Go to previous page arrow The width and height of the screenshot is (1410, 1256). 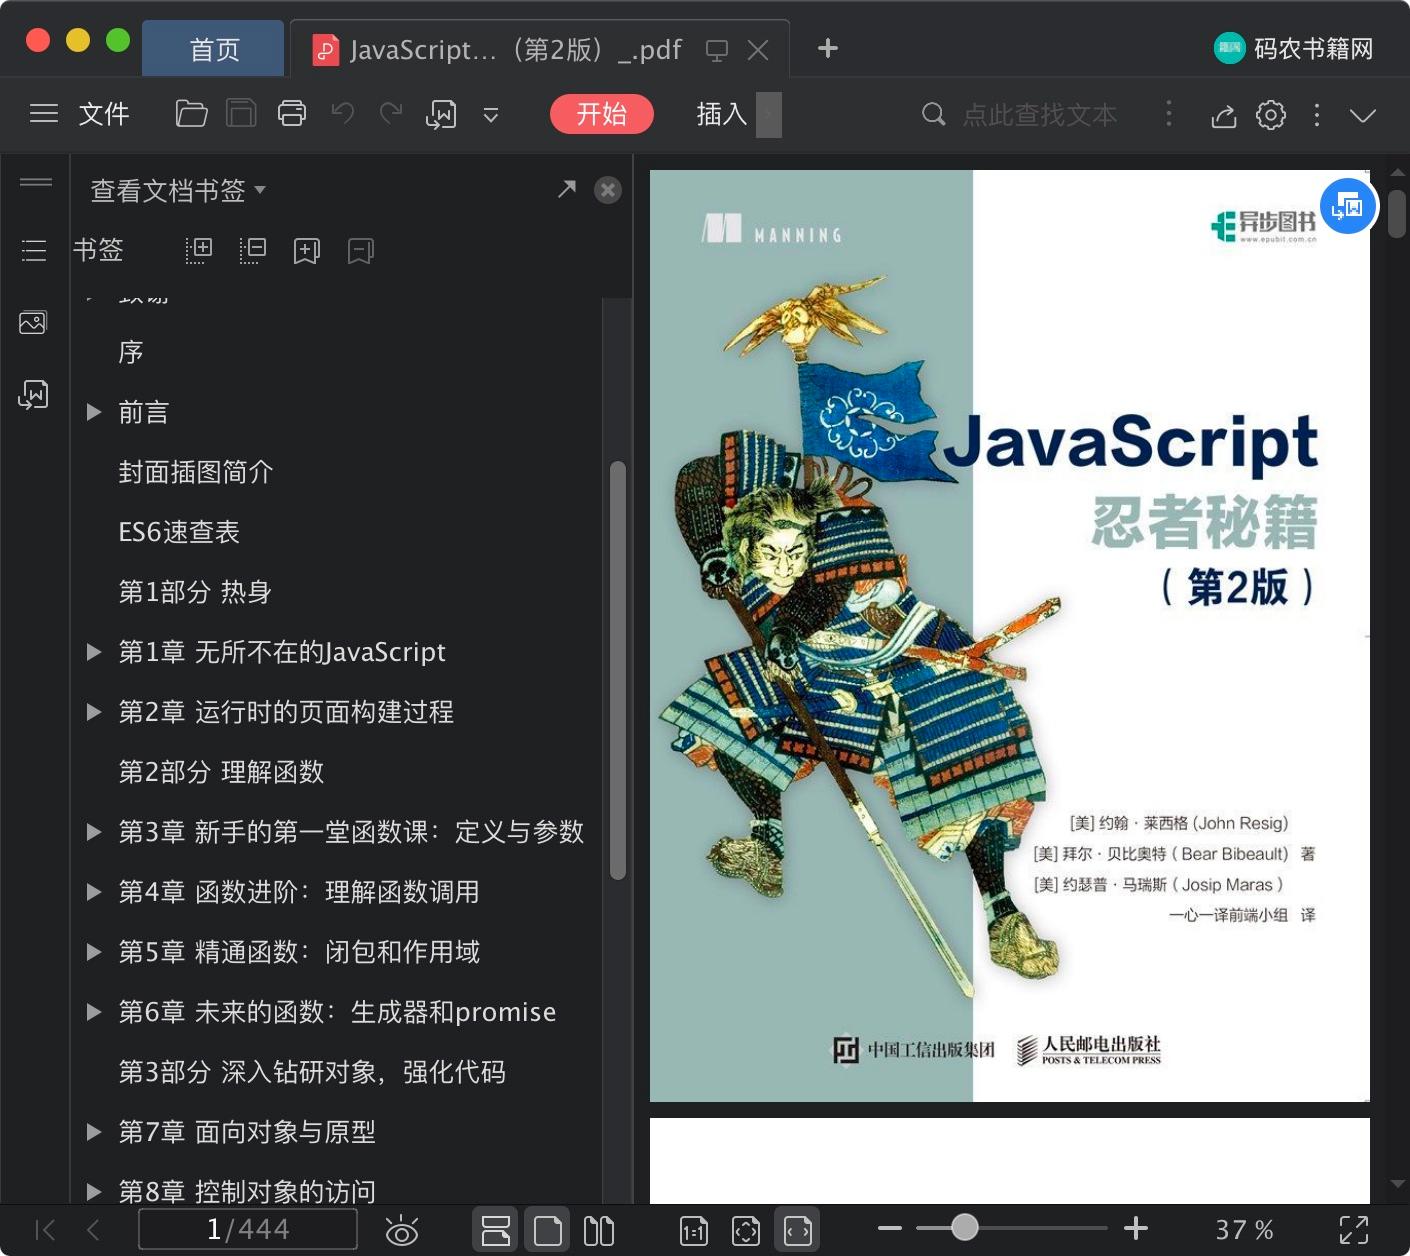[93, 1230]
